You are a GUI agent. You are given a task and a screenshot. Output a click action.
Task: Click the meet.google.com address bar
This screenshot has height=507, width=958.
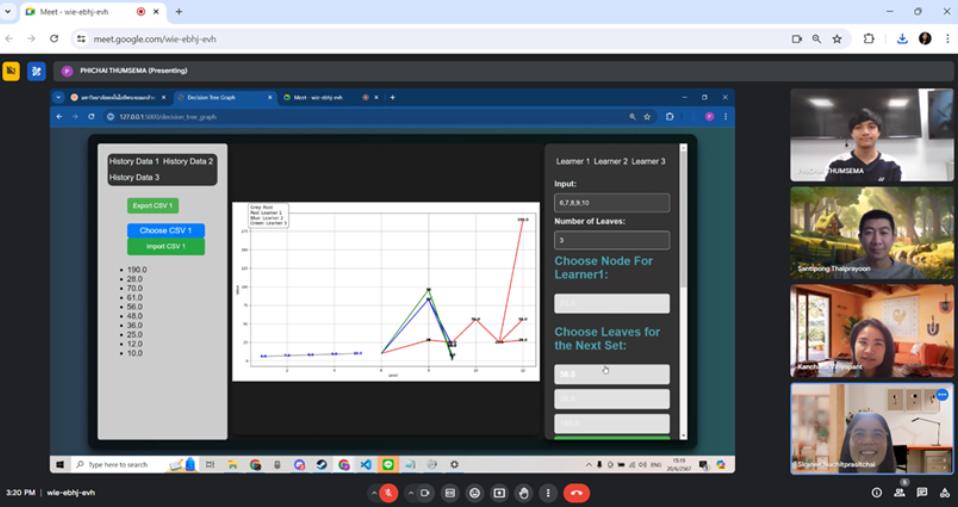tap(400, 39)
